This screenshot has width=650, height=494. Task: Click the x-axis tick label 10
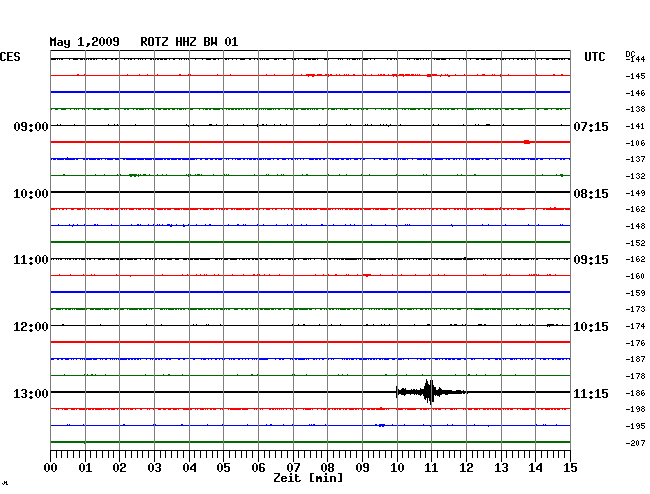(397, 468)
